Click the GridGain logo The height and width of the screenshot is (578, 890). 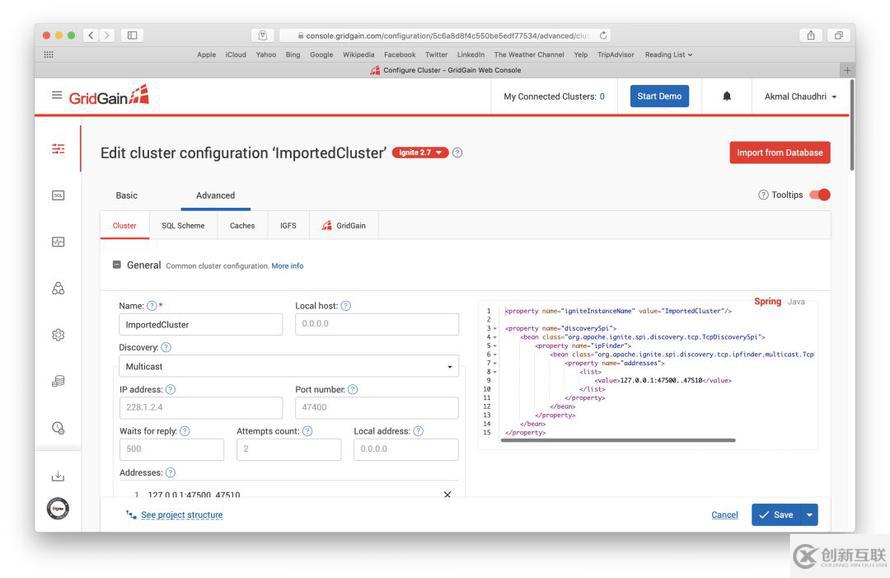(108, 95)
